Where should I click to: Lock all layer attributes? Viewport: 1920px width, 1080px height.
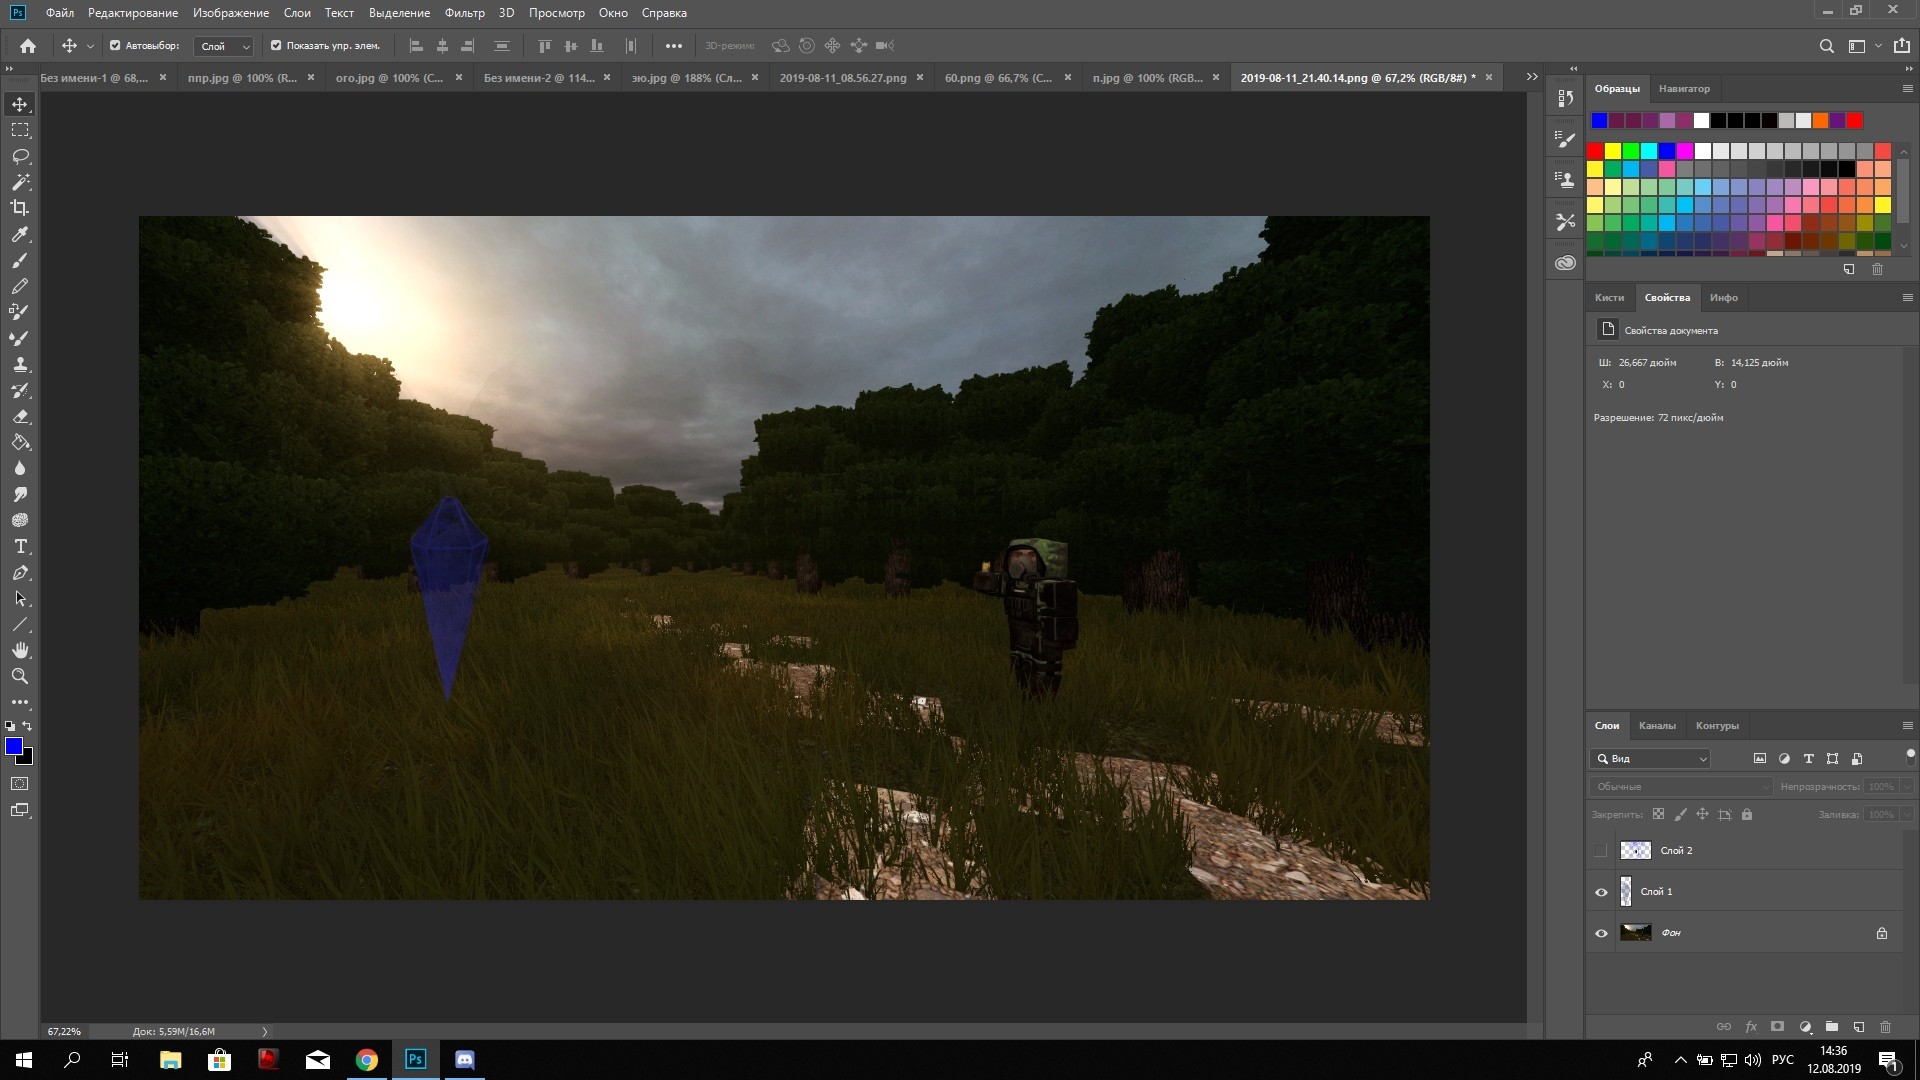[1747, 815]
